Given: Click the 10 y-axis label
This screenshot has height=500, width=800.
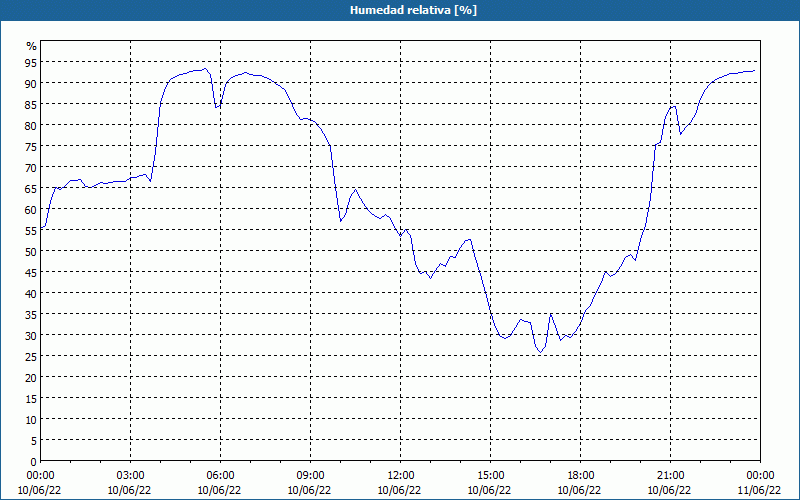Looking at the screenshot, I should (x=31, y=419).
